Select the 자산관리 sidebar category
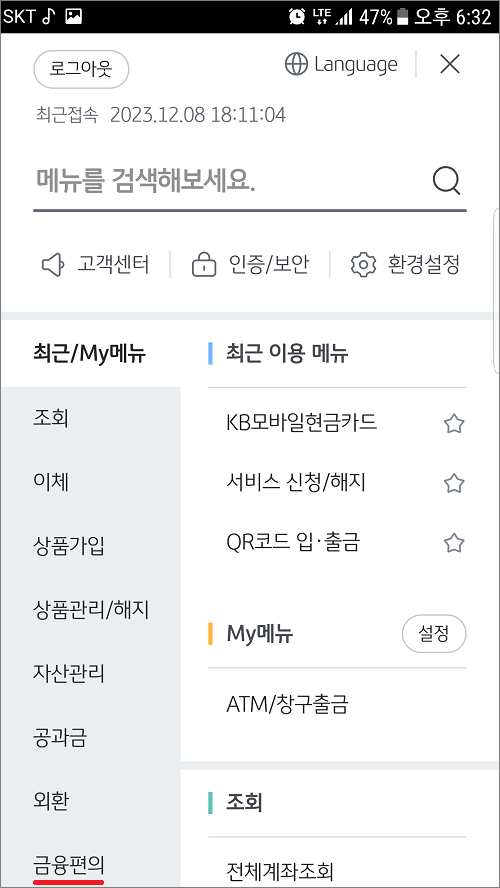 click(69, 674)
